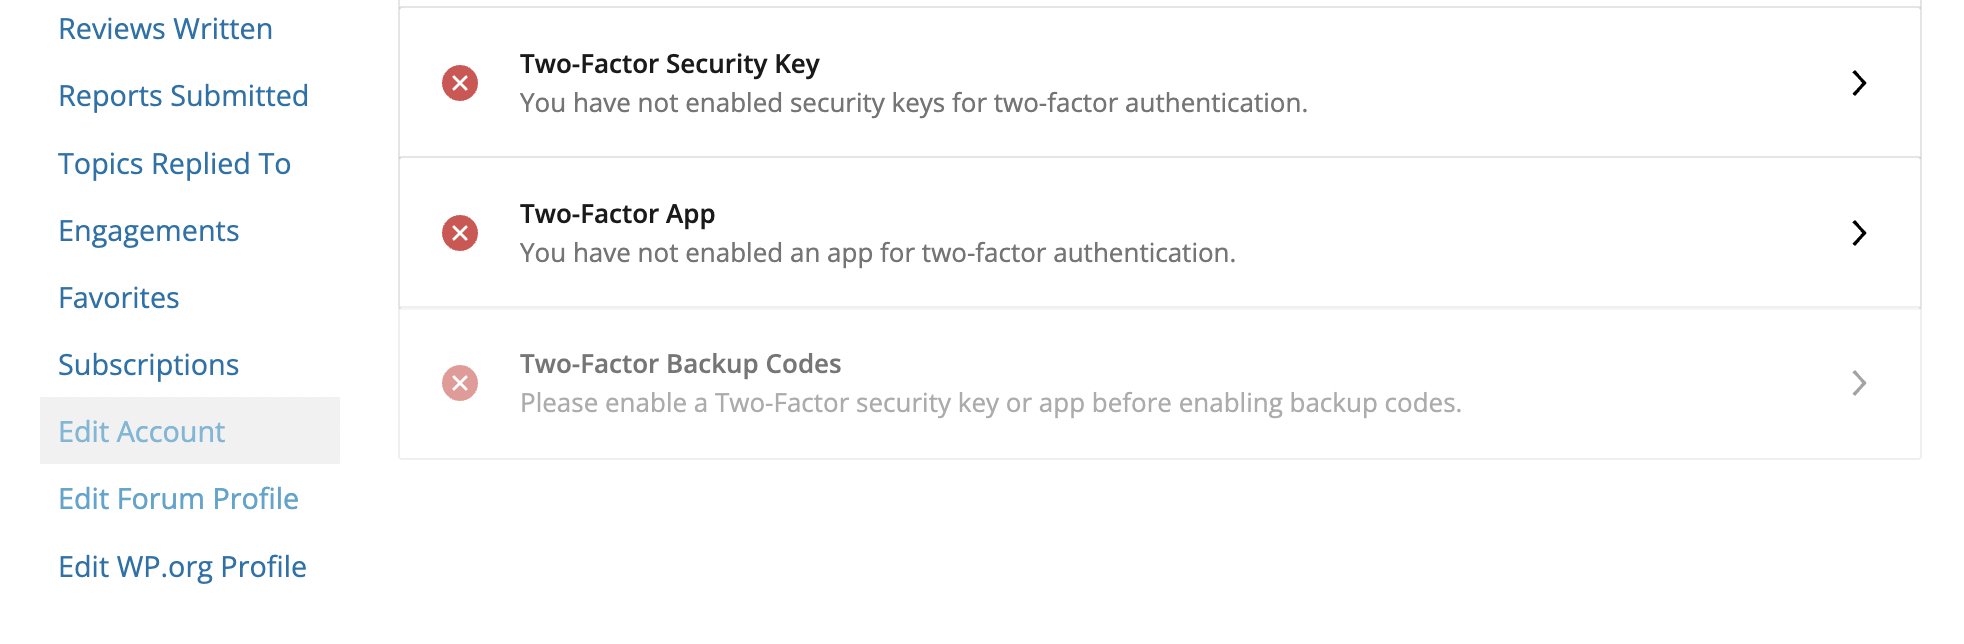Go to Edit WP.org Profile

[182, 567]
